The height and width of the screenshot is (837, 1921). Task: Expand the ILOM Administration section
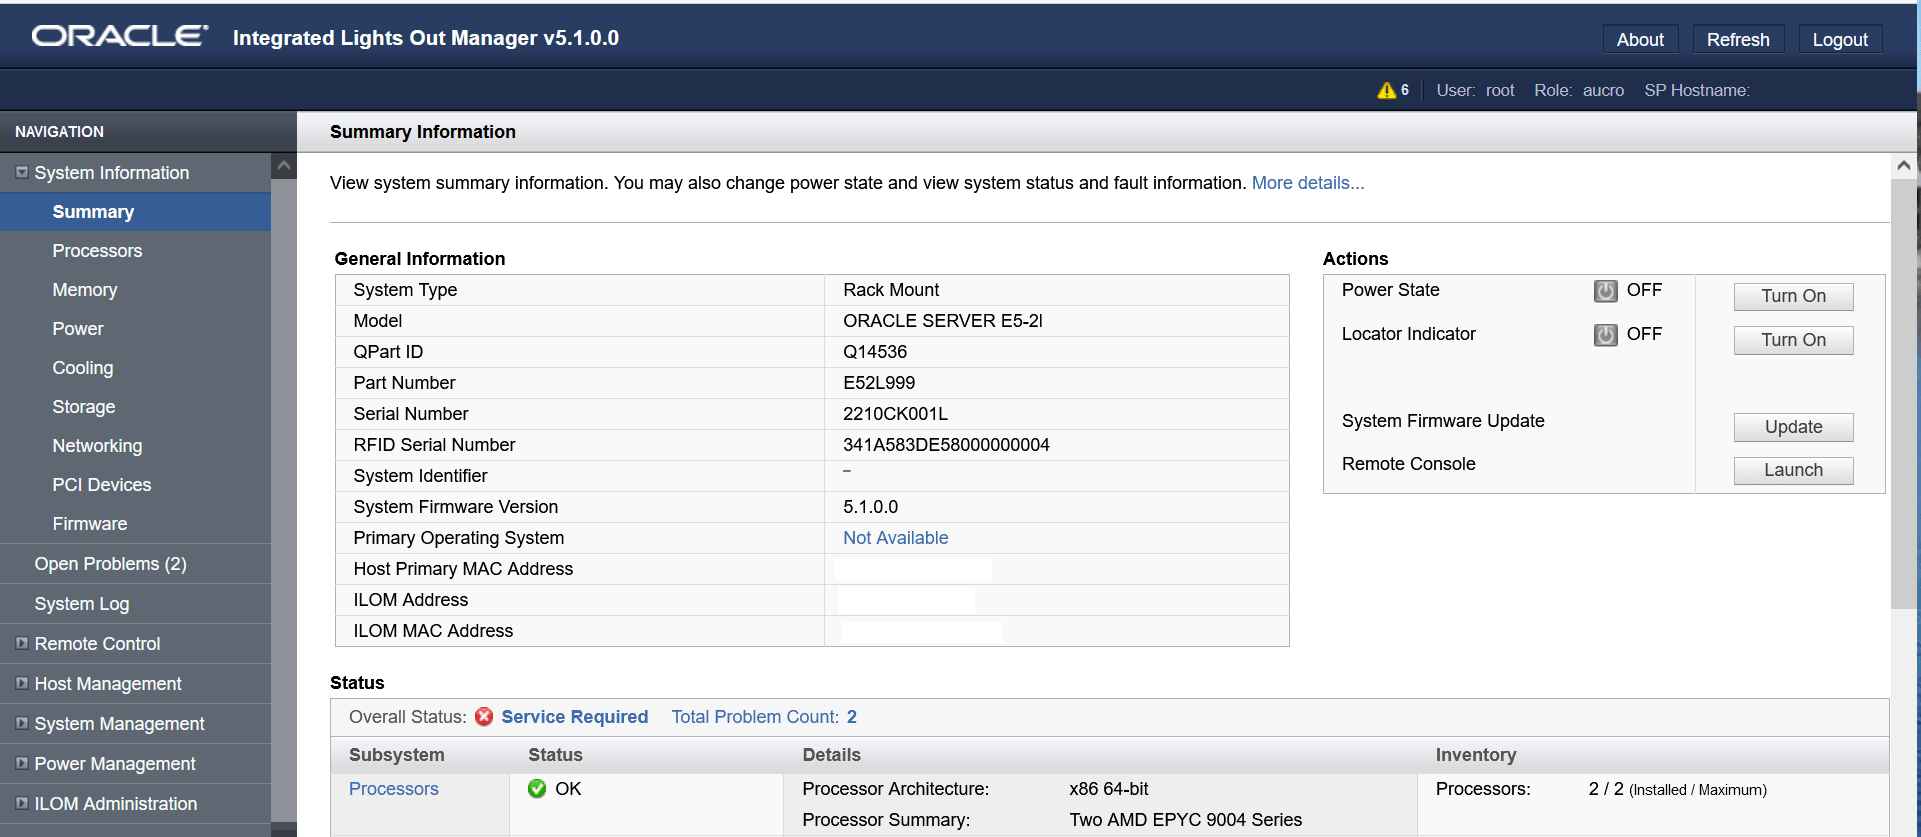(x=22, y=804)
